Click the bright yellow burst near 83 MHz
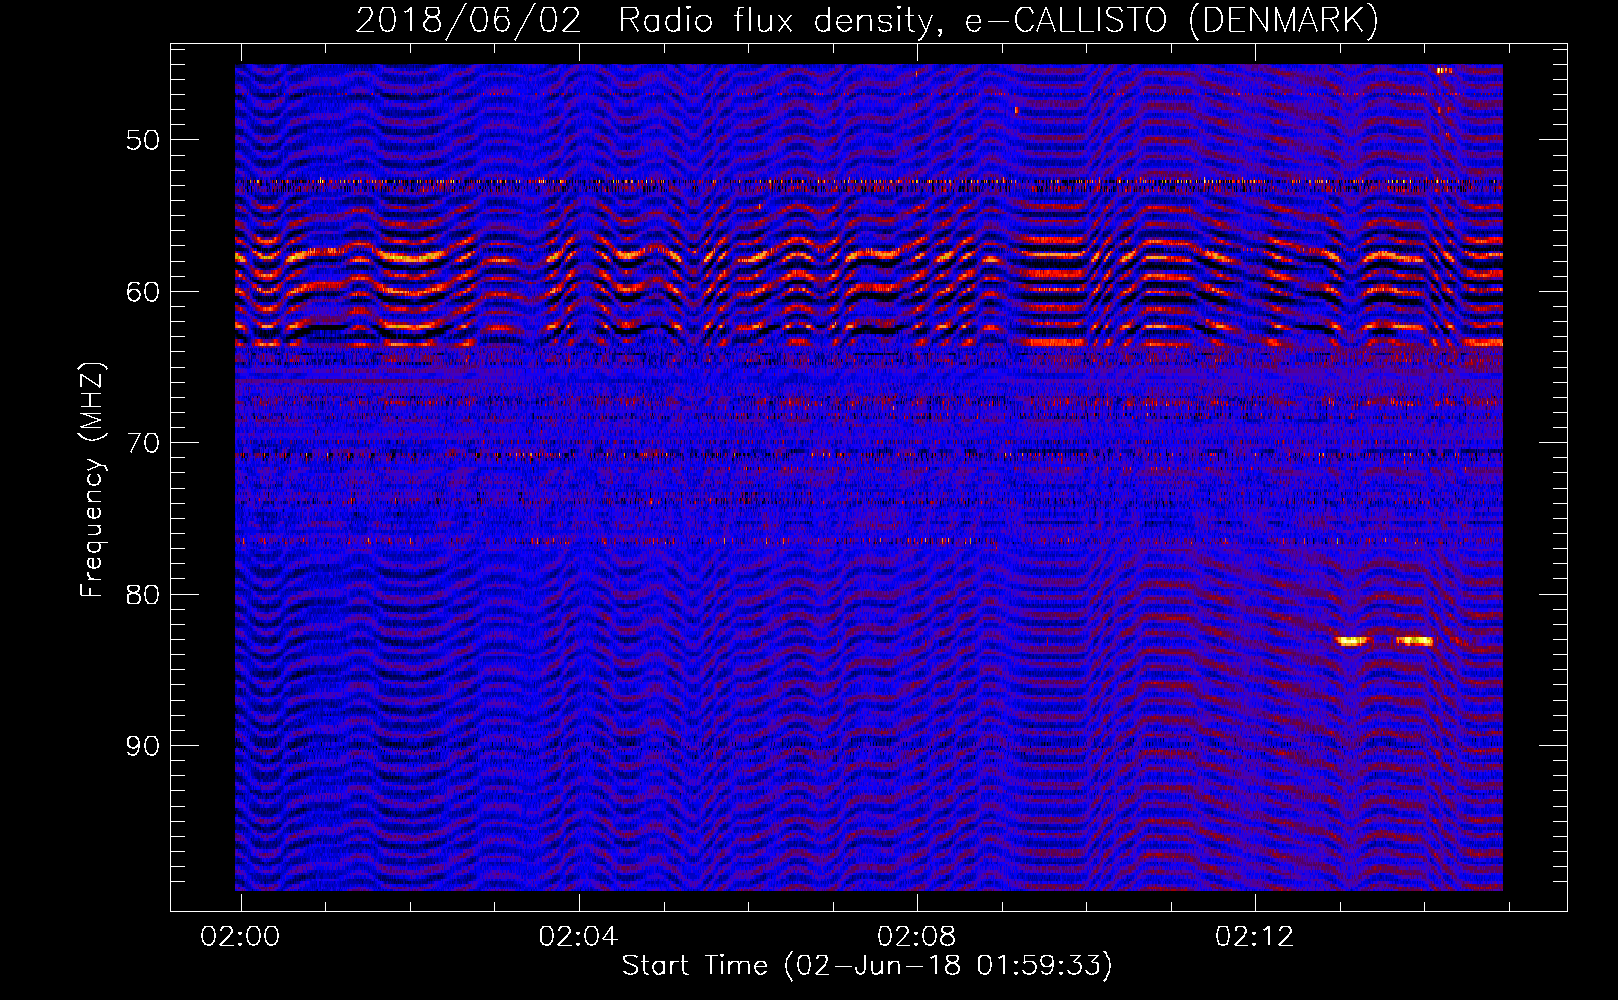Image resolution: width=1618 pixels, height=1000 pixels. [1385, 641]
